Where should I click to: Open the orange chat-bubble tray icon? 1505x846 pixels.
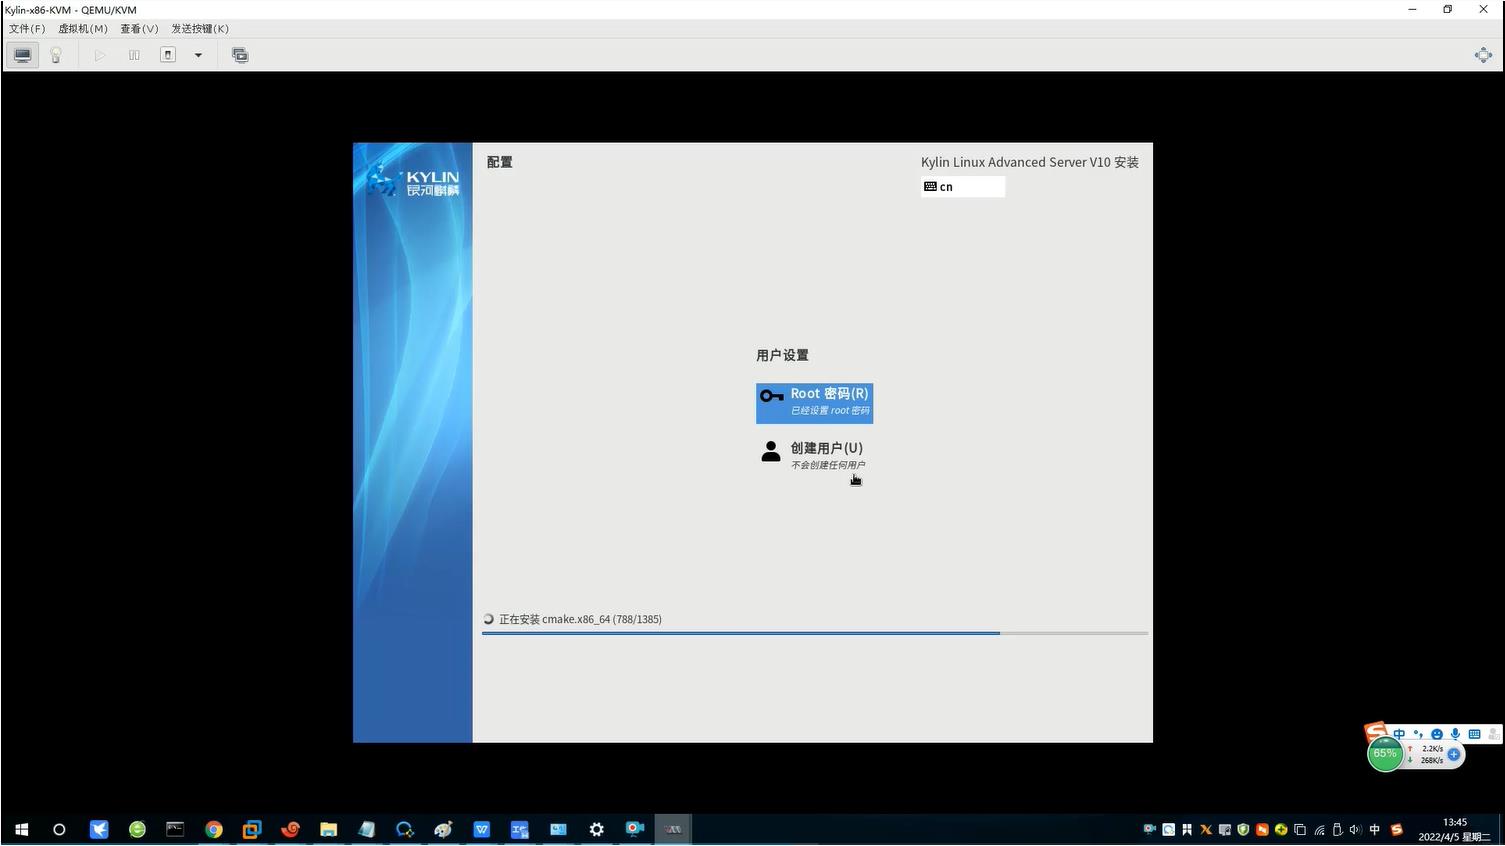click(1262, 829)
